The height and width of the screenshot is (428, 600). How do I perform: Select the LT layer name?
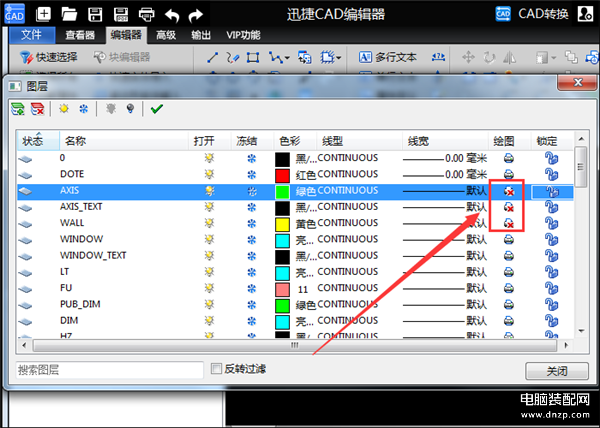coord(64,272)
